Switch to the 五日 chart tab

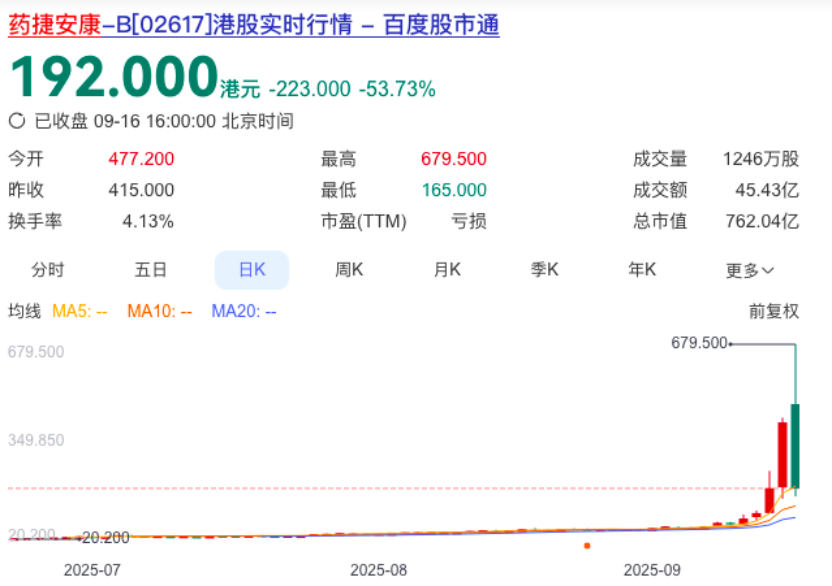pyautogui.click(x=150, y=270)
